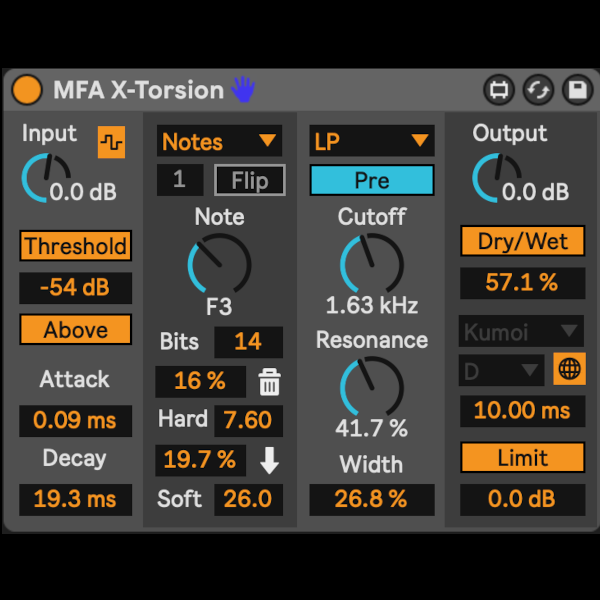Click the blue hand icon in title
This screenshot has width=600, height=600.
(x=243, y=89)
